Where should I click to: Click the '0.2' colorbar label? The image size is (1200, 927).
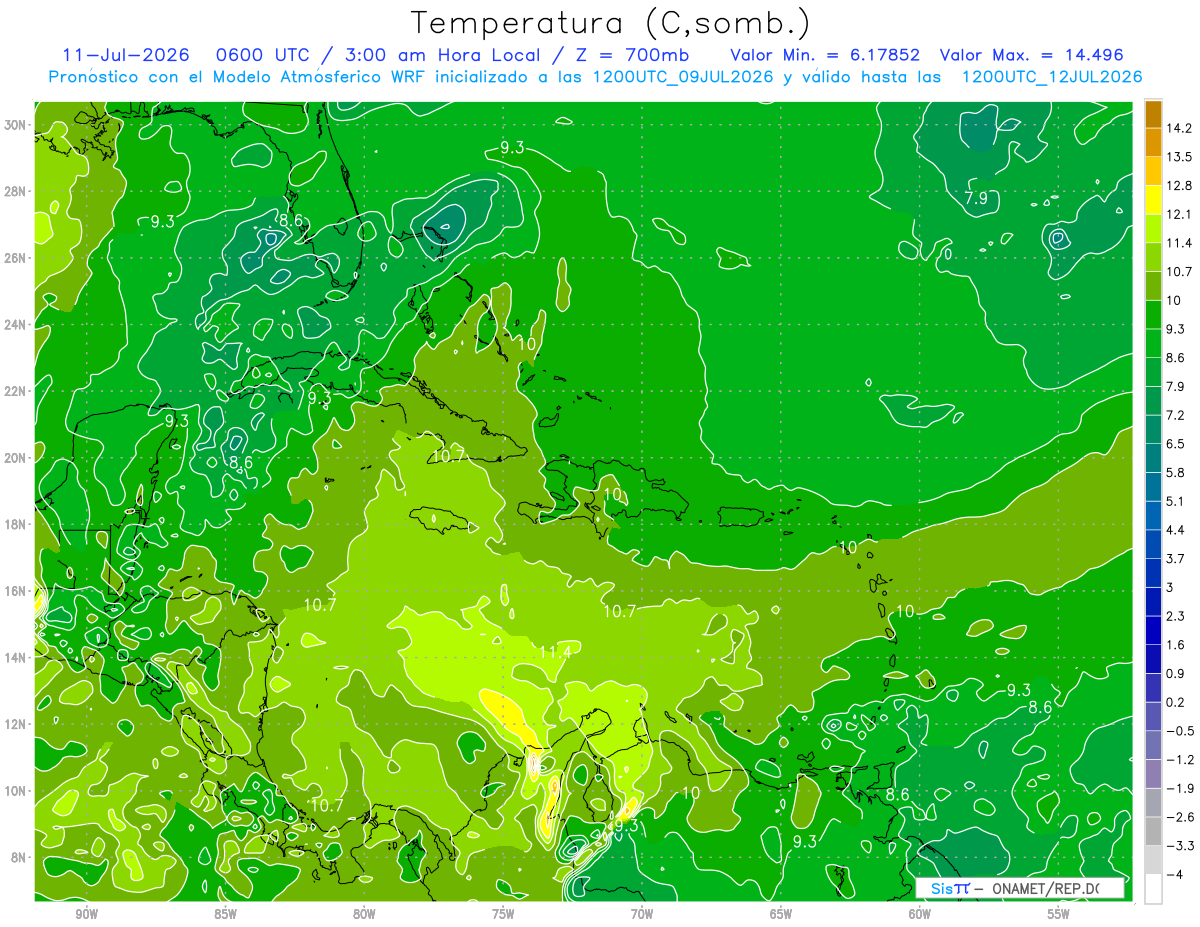click(x=1176, y=702)
